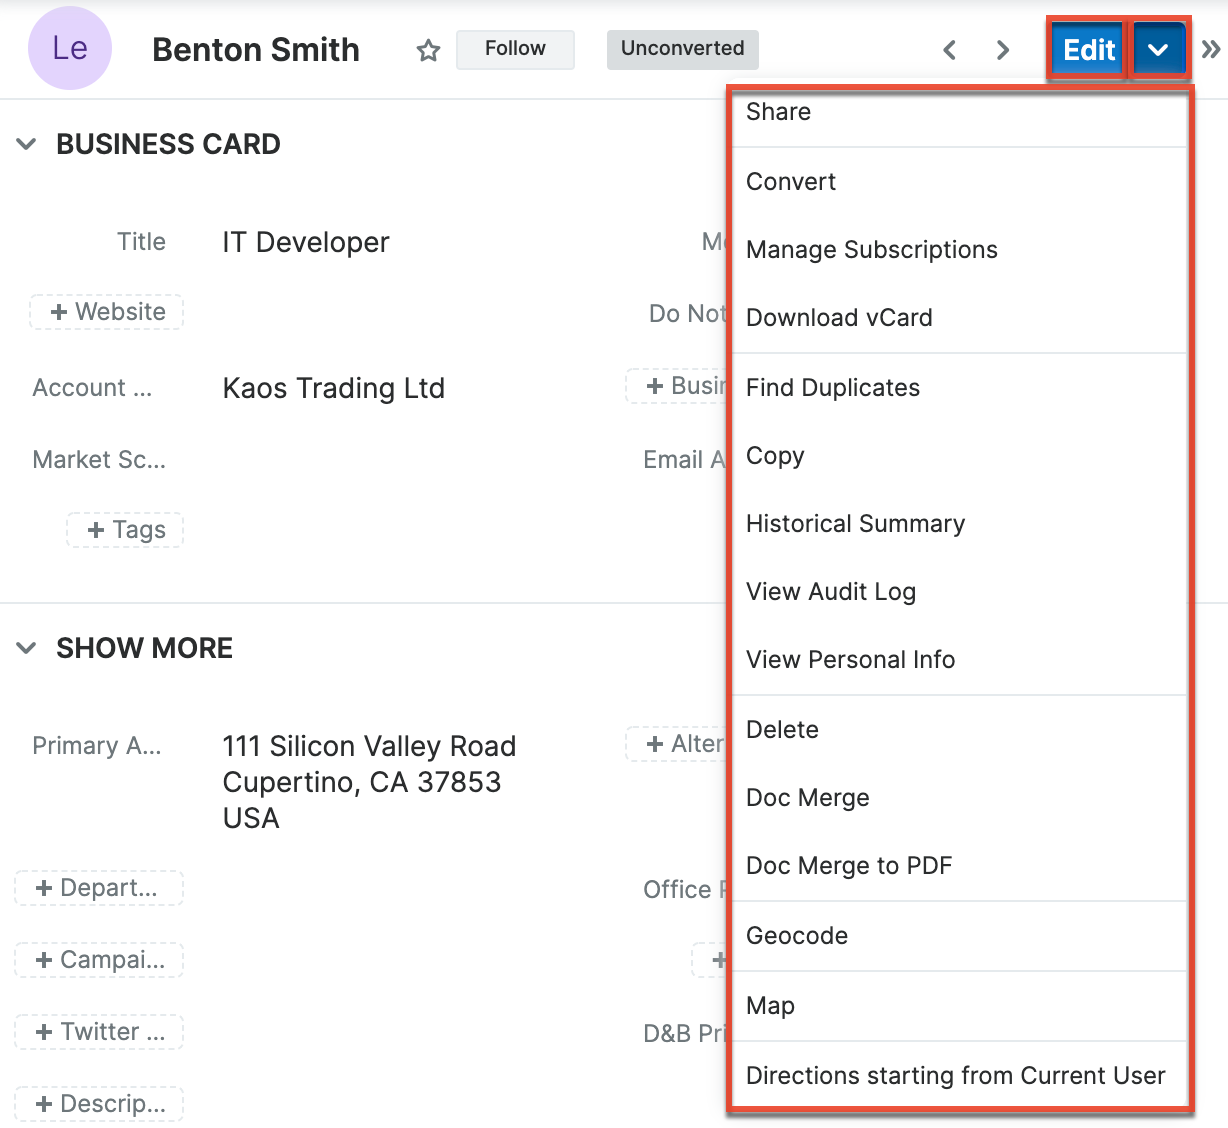Select Doc Merge to PDF option
This screenshot has height=1128, width=1228.
849,866
